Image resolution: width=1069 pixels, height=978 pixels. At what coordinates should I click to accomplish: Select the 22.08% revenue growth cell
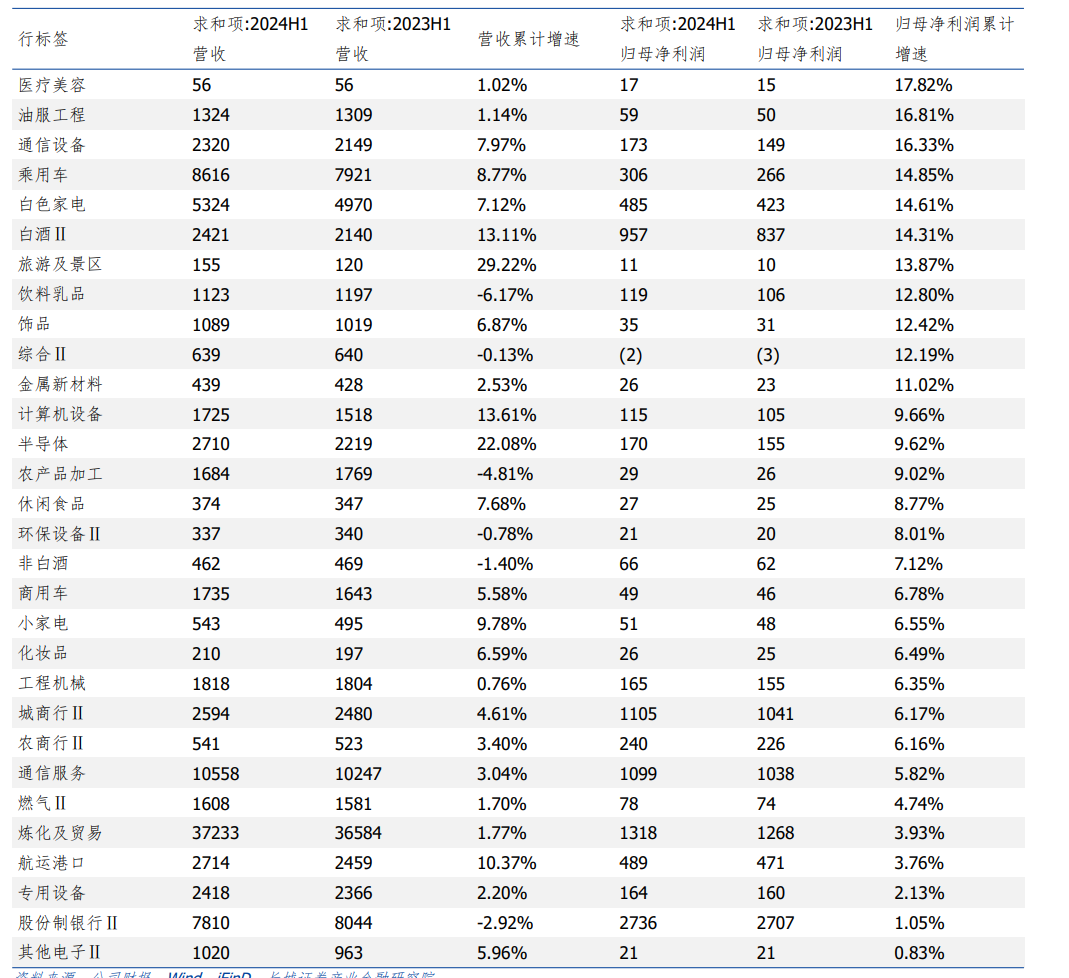click(507, 444)
